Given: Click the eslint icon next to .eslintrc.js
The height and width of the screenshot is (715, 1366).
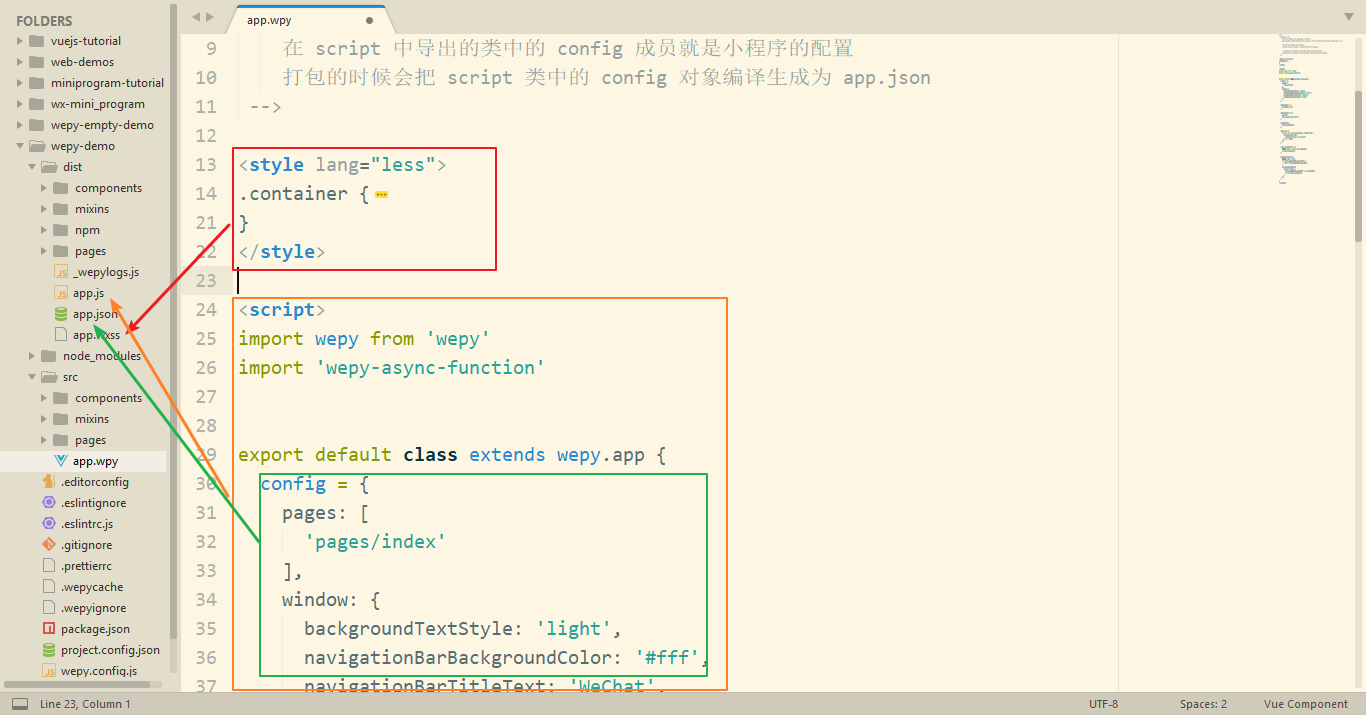Looking at the screenshot, I should 49,524.
